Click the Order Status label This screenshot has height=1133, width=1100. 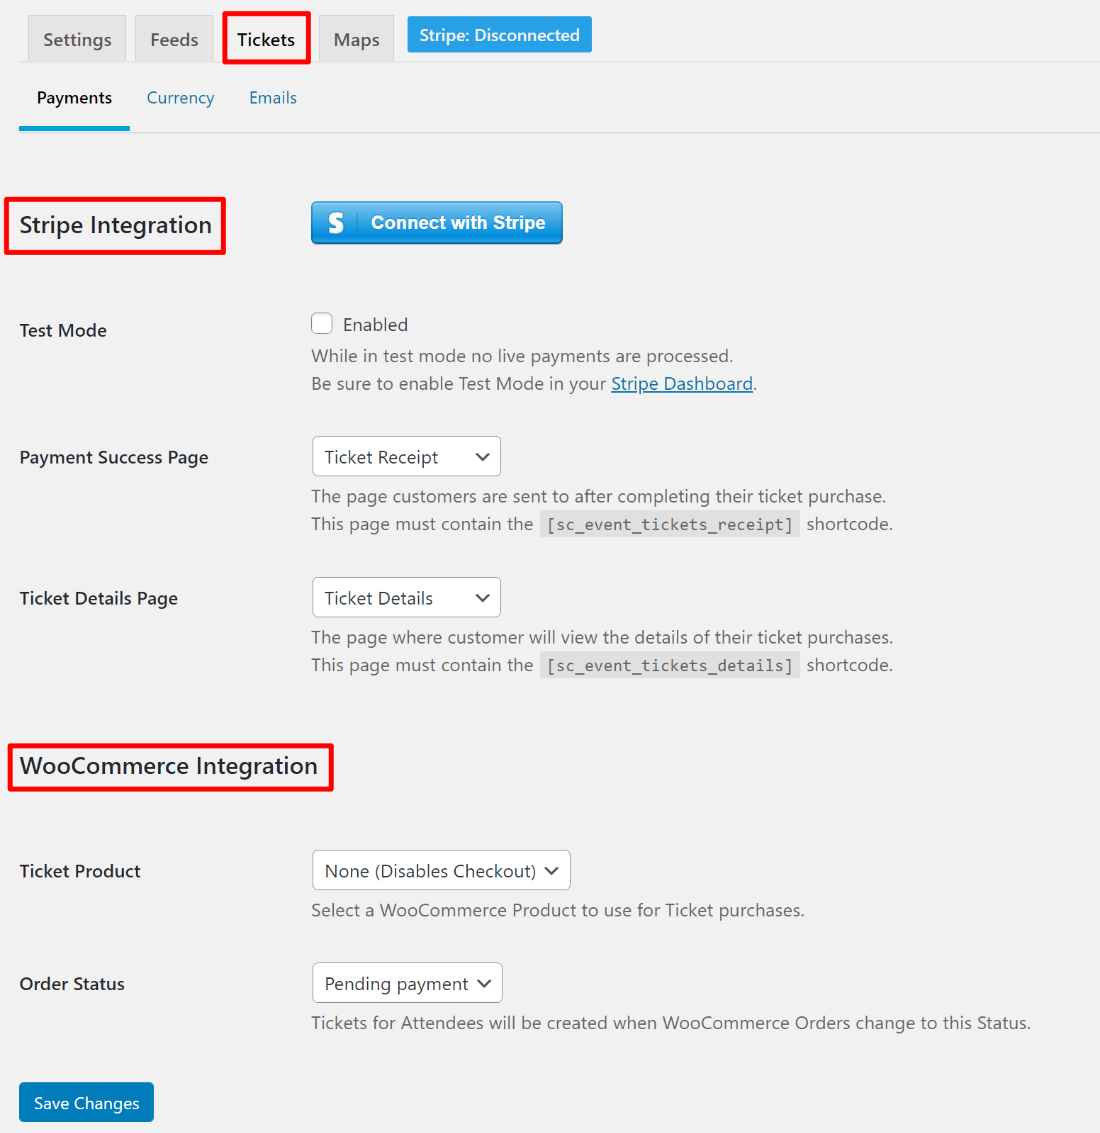click(72, 983)
